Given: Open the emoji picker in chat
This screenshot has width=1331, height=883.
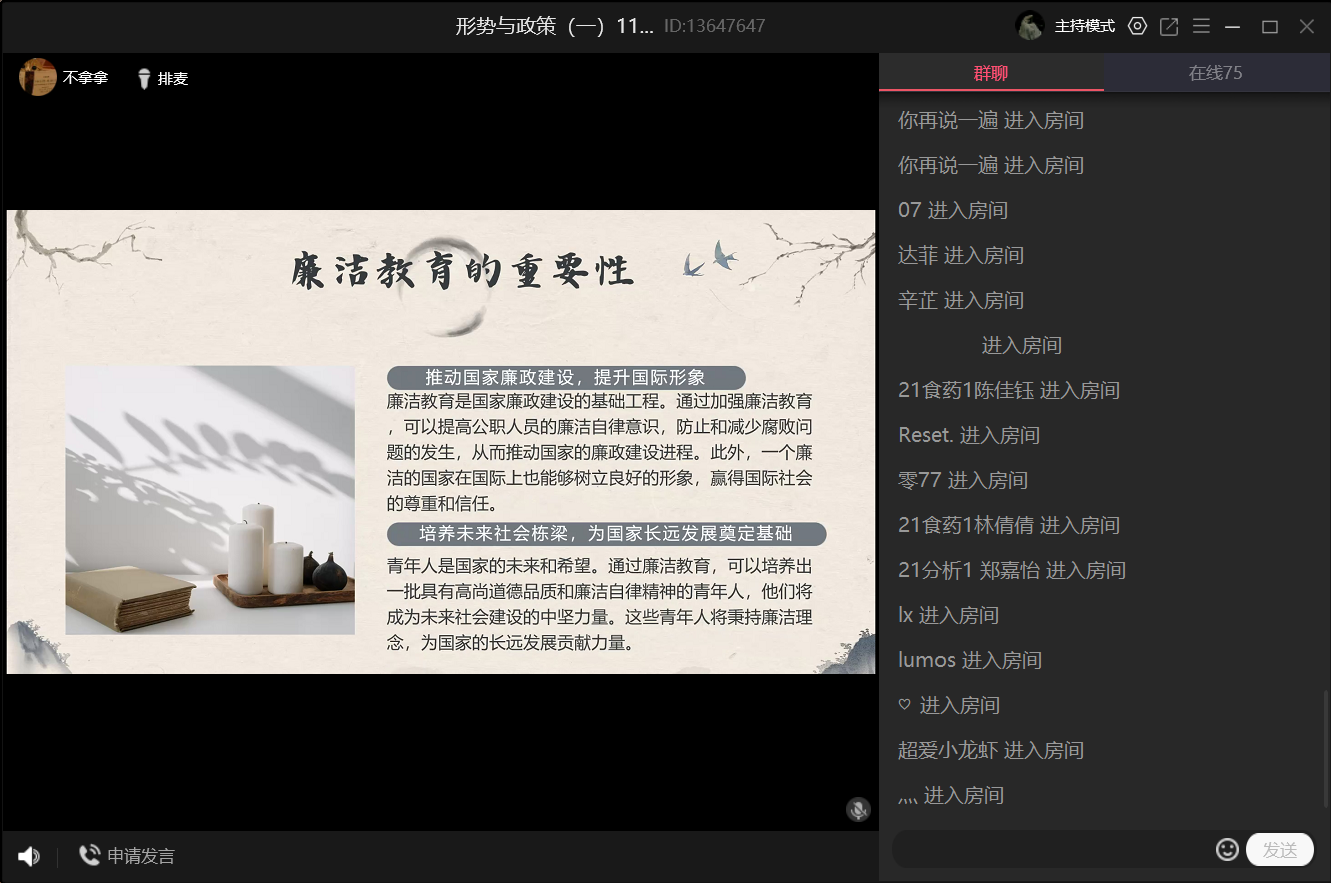Looking at the screenshot, I should tap(1227, 850).
